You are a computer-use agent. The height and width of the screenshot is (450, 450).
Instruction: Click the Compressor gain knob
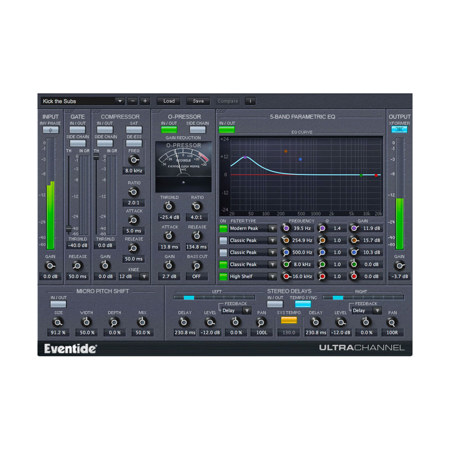105,266
